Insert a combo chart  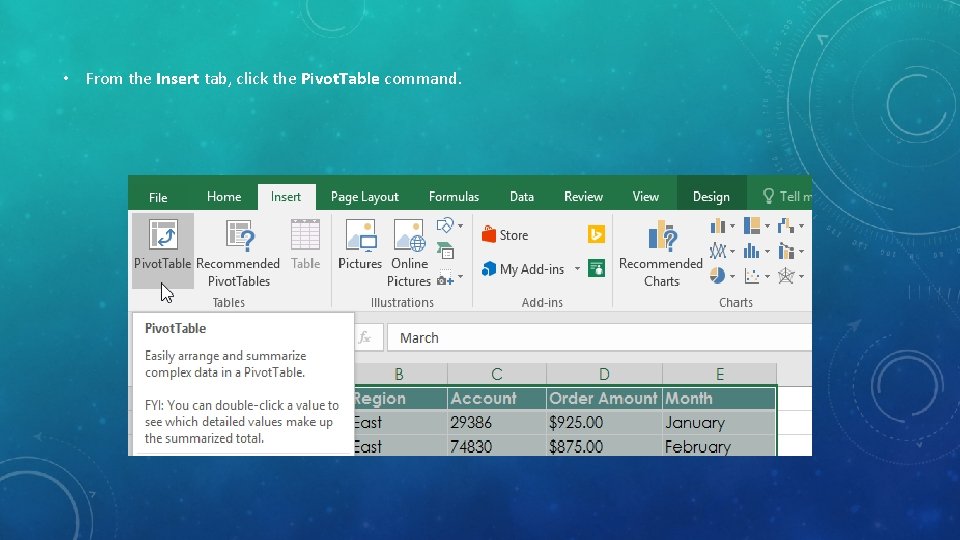(786, 251)
